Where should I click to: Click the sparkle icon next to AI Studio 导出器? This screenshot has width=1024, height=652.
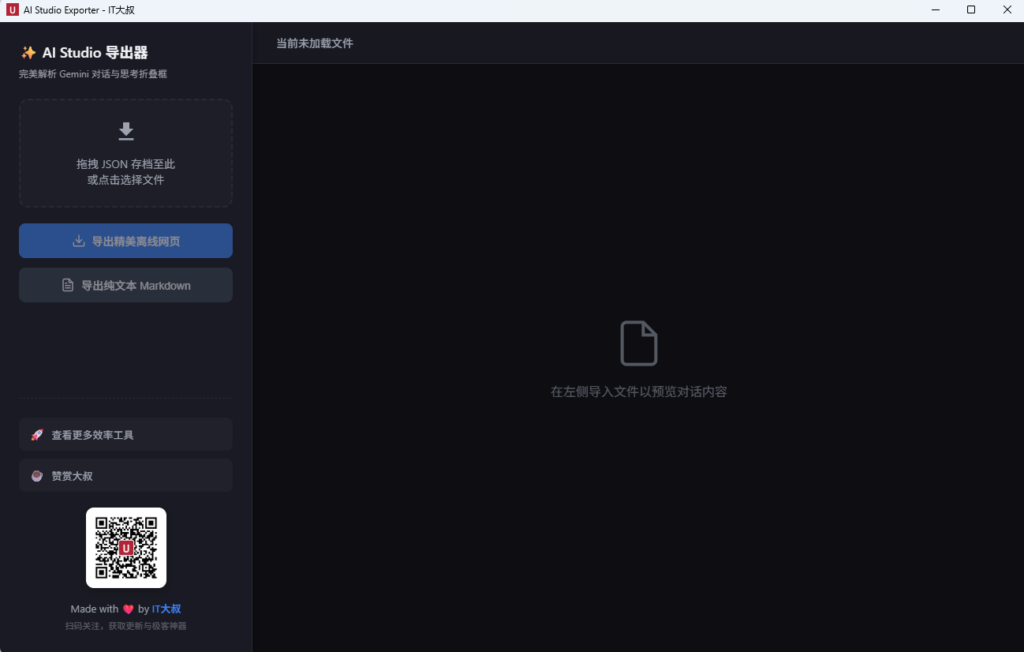(x=28, y=53)
